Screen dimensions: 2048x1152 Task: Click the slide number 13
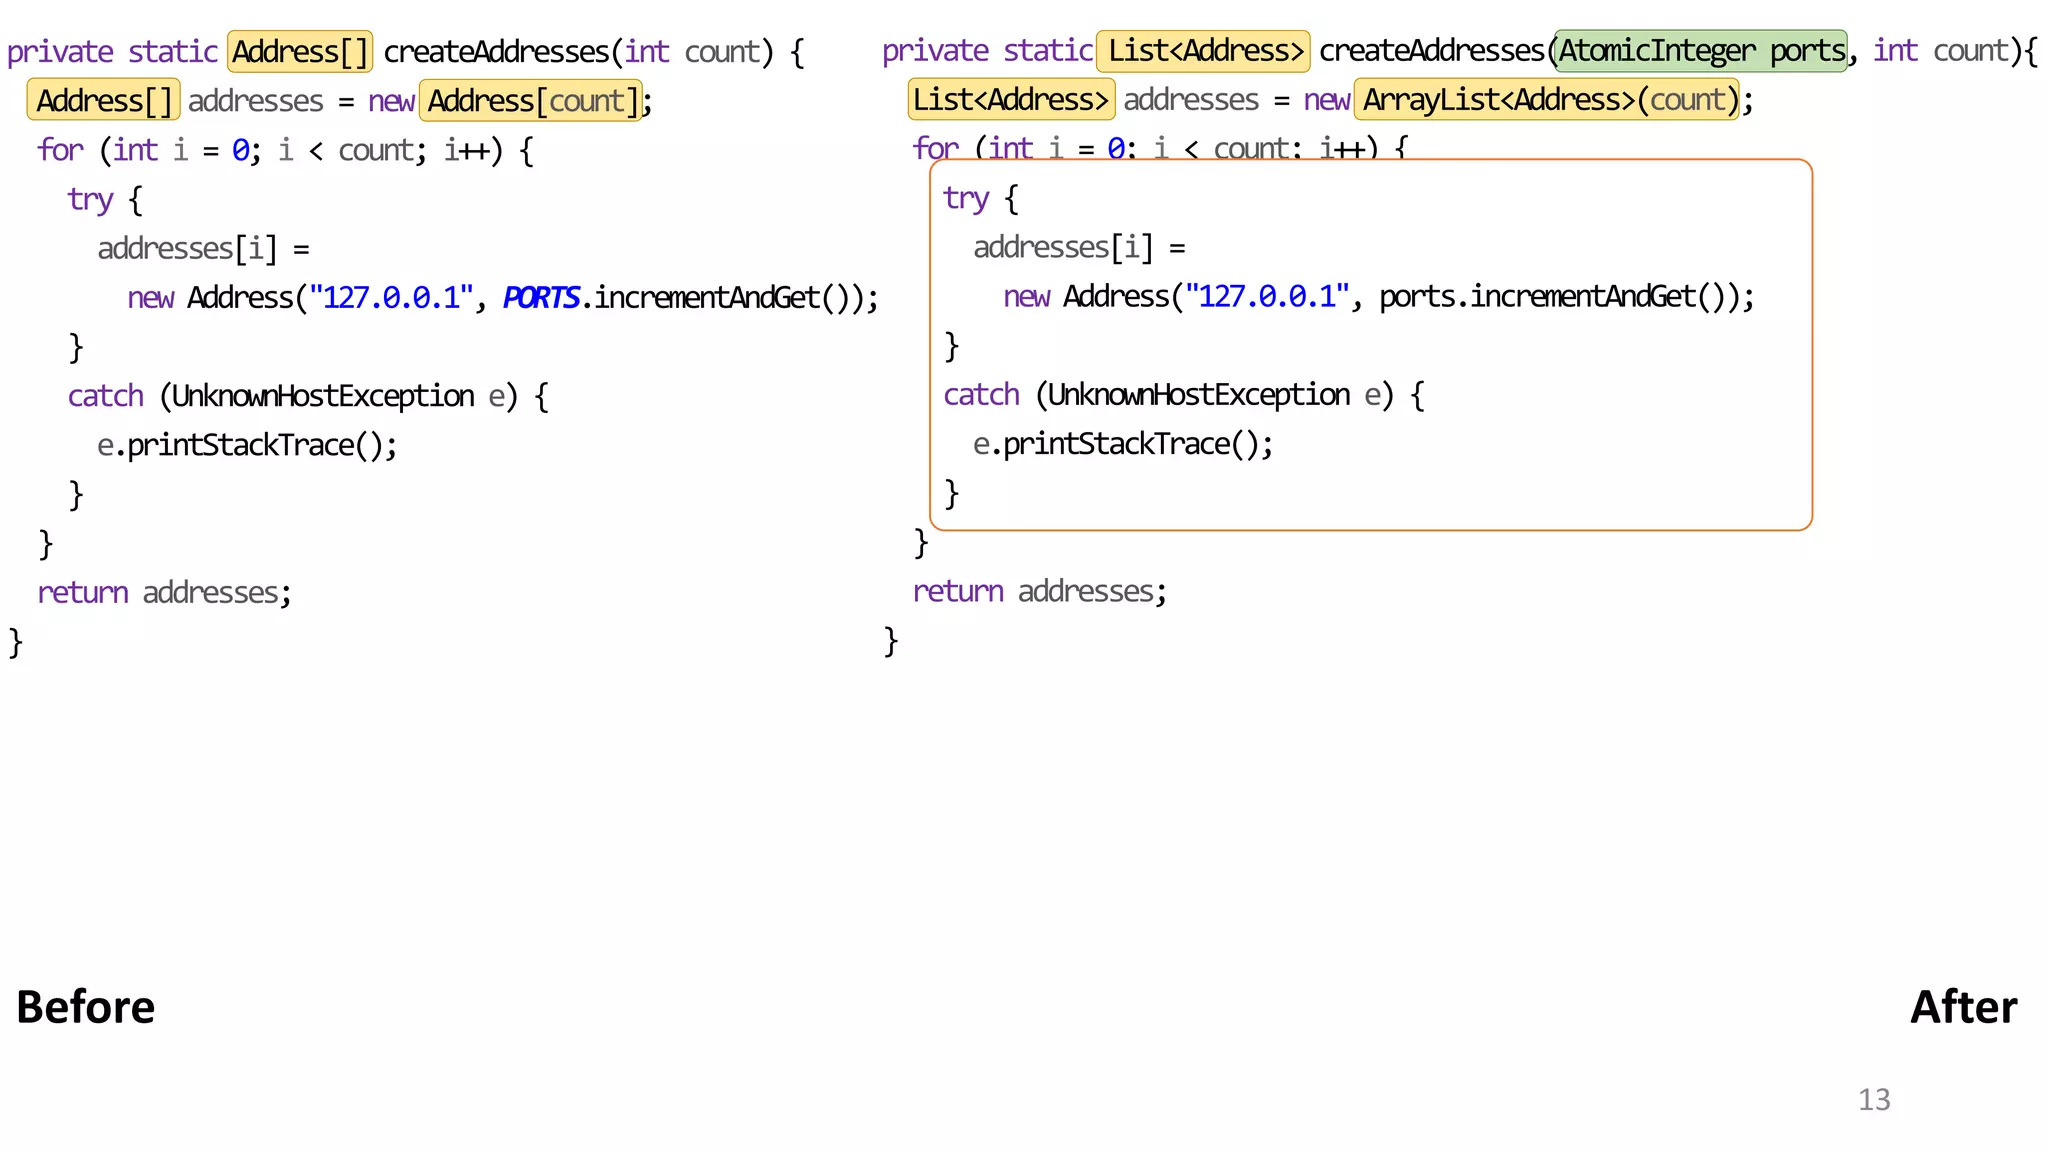pos(1874,1100)
